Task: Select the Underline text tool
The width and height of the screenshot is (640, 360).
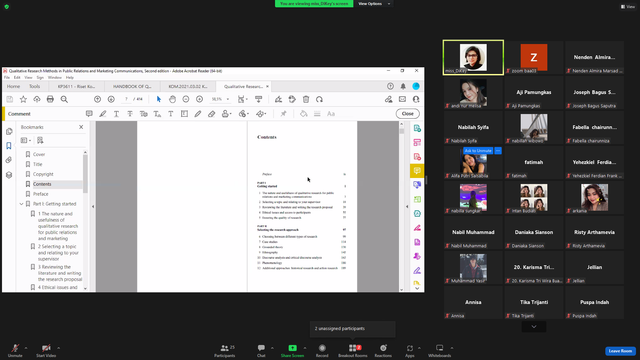Action: click(116, 114)
